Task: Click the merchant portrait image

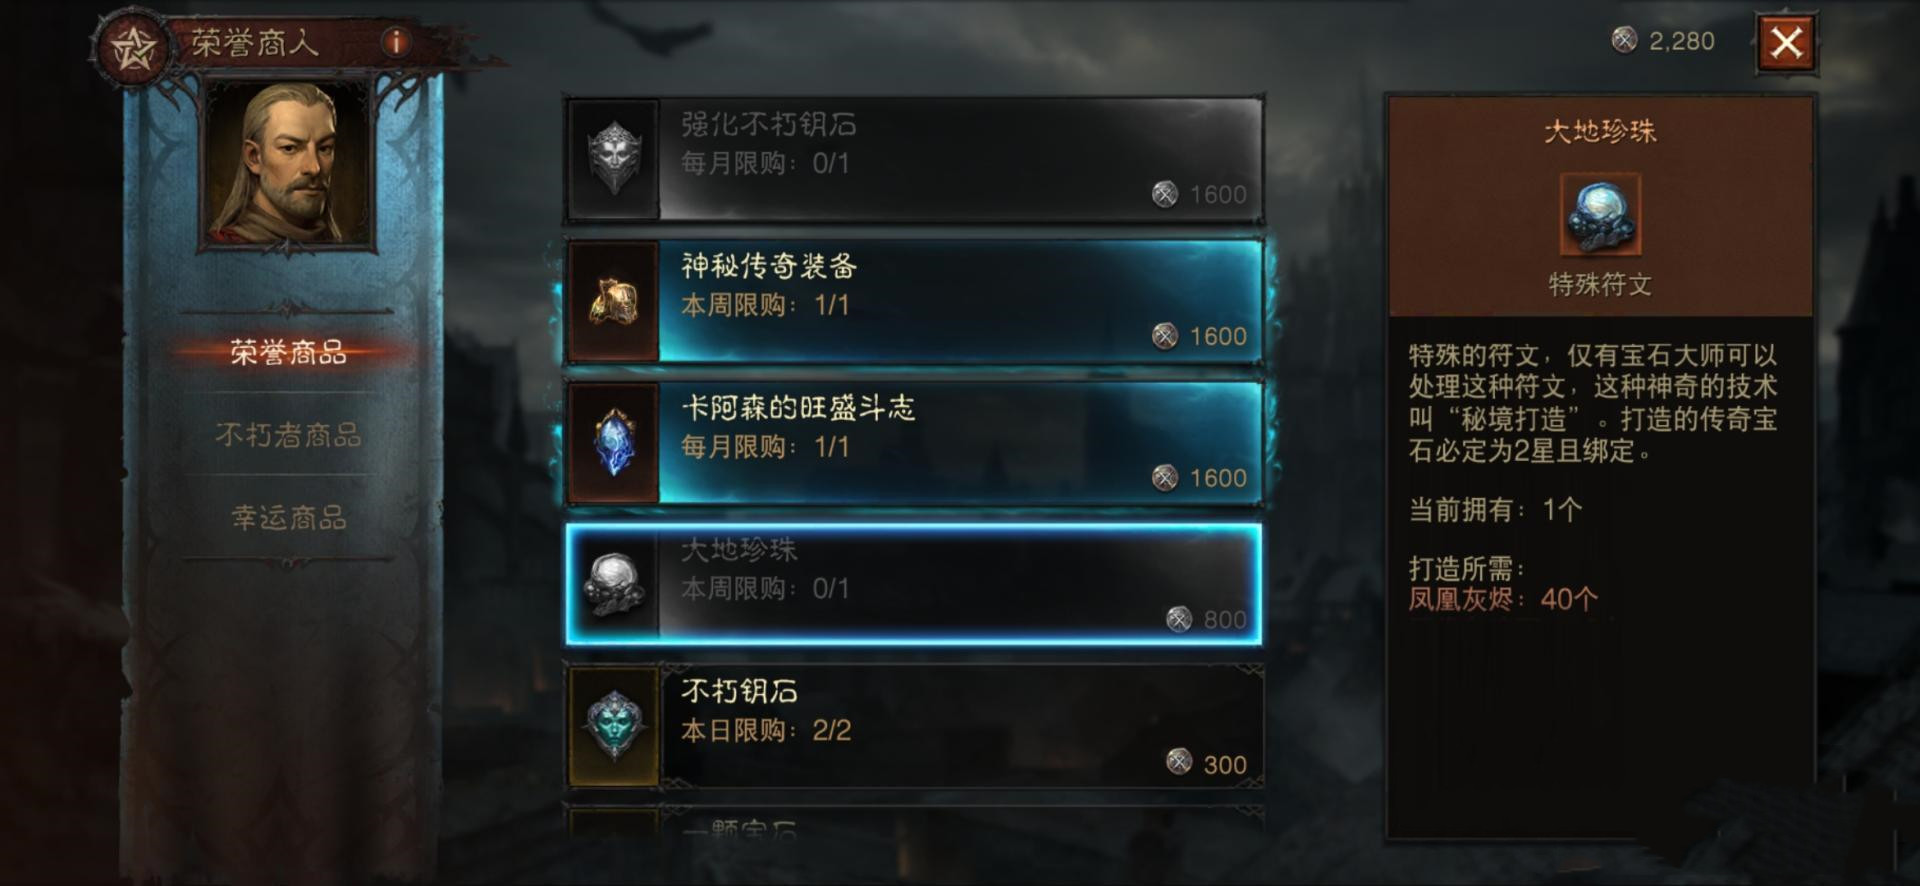Action: click(288, 164)
